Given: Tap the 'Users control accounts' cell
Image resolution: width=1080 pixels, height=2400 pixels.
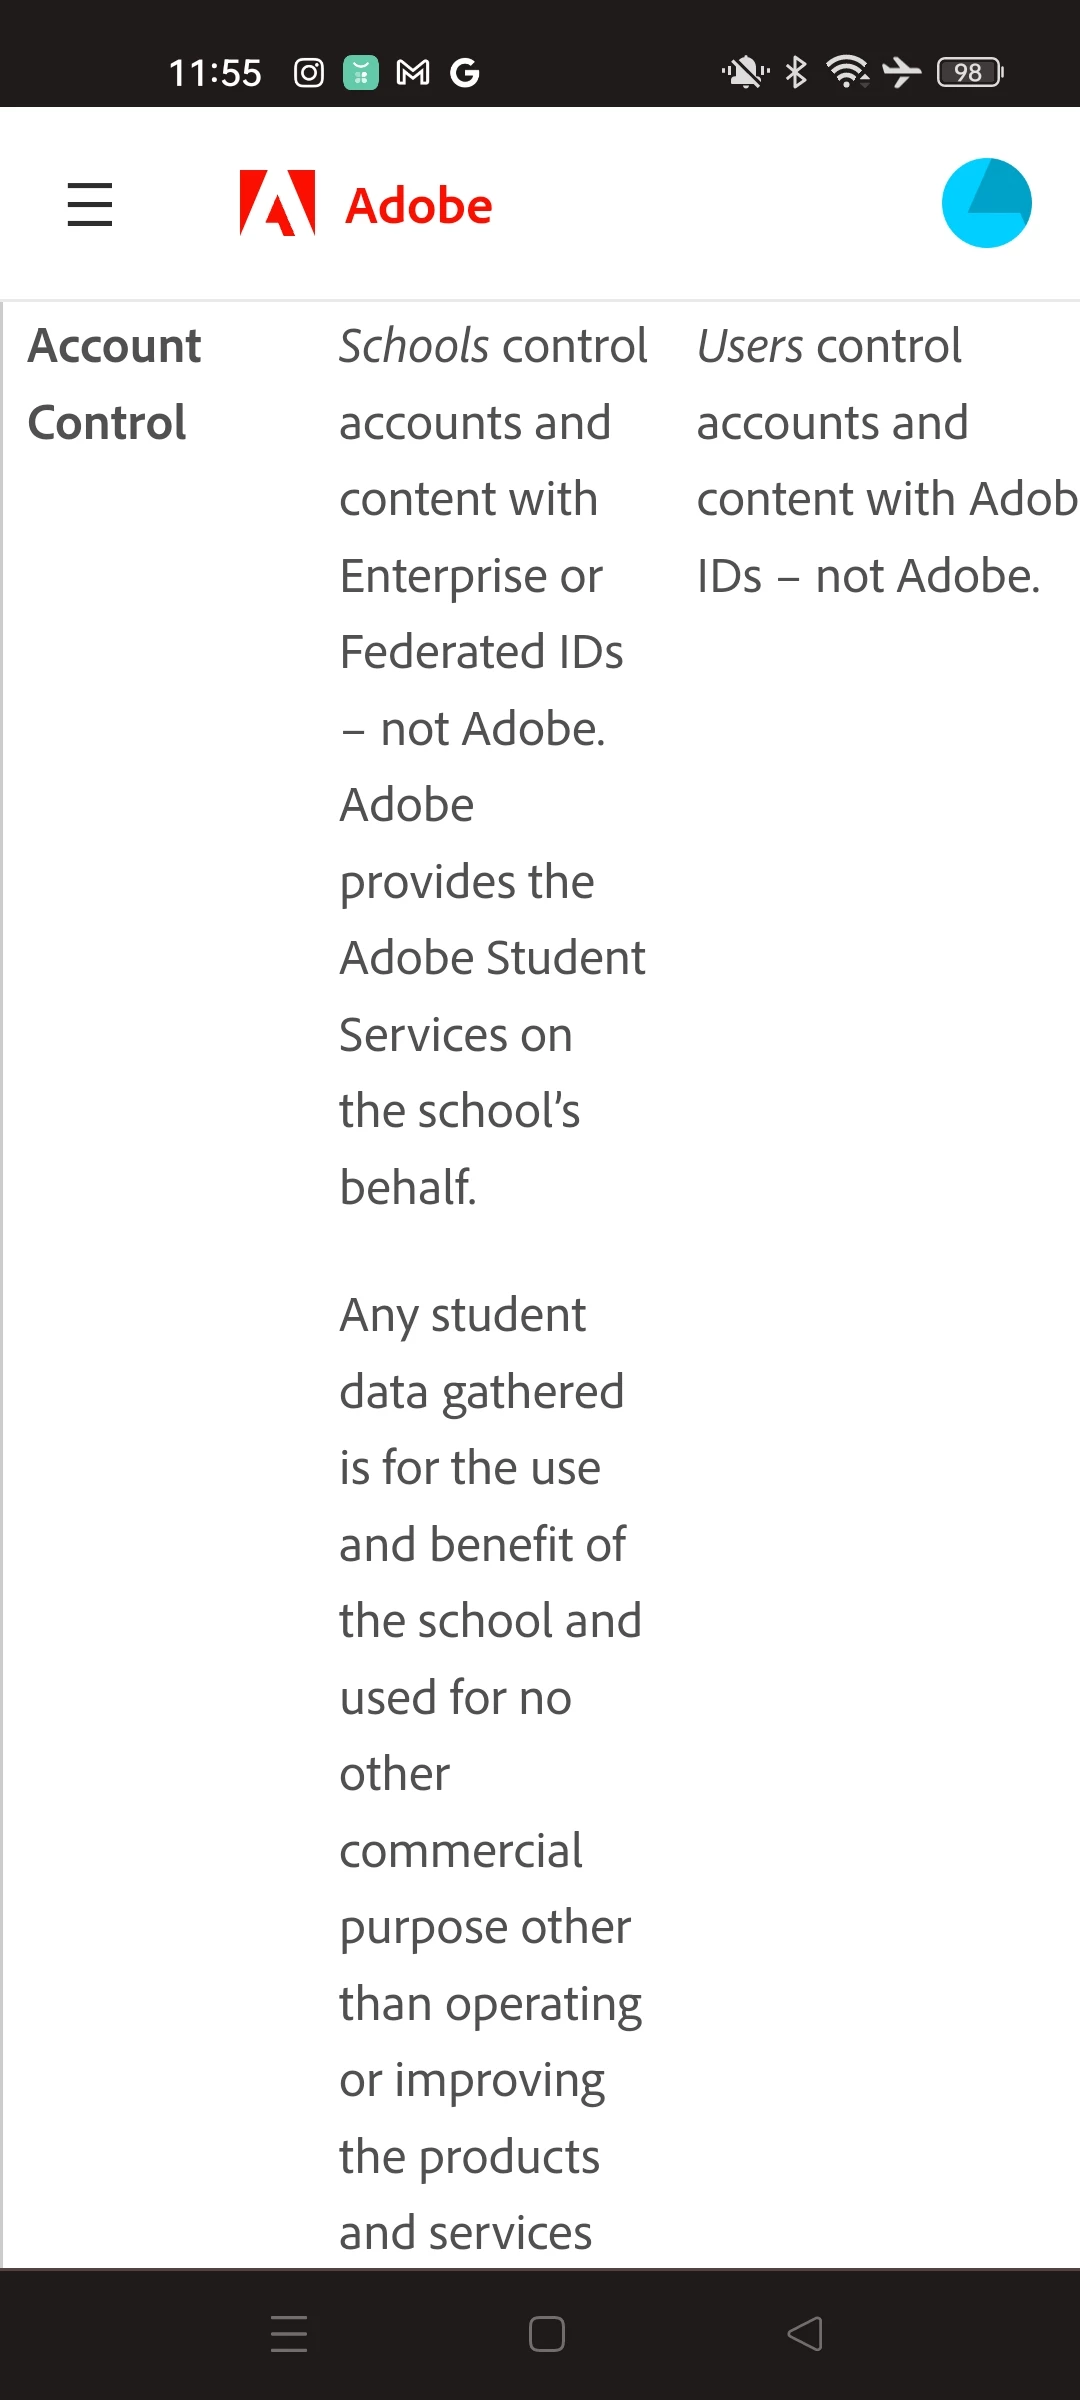Looking at the screenshot, I should pyautogui.click(x=886, y=461).
